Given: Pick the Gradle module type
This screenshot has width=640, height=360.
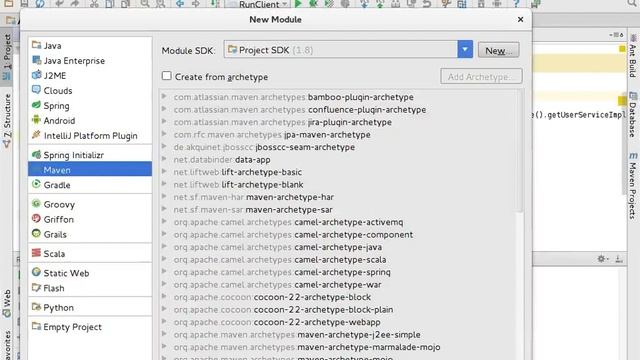Looking at the screenshot, I should 90,185.
